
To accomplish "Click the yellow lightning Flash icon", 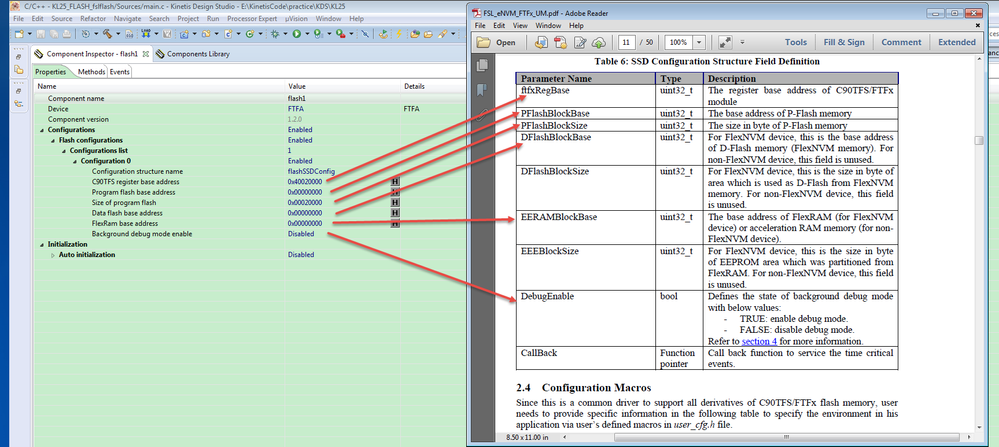I will [x=399, y=34].
